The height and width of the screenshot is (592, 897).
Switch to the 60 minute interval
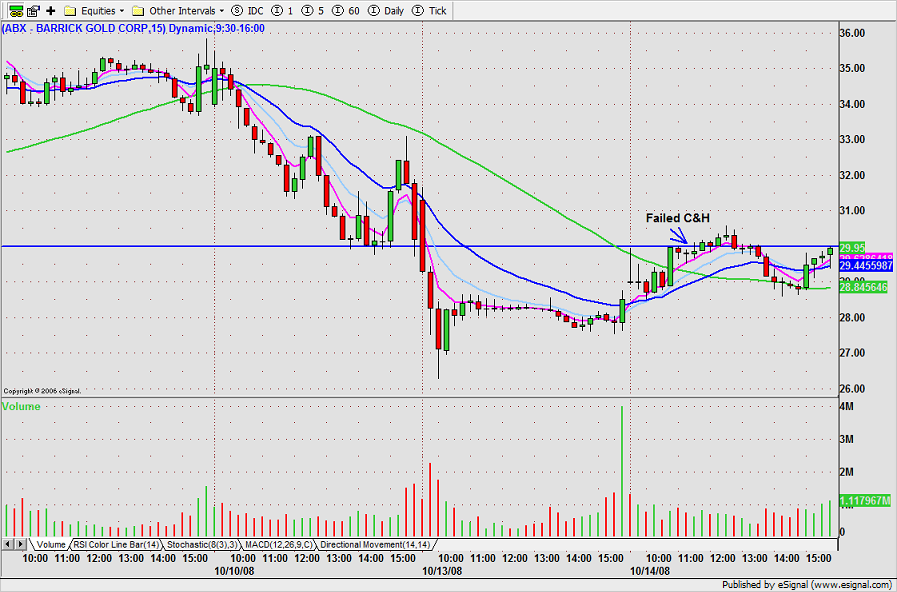pos(346,10)
